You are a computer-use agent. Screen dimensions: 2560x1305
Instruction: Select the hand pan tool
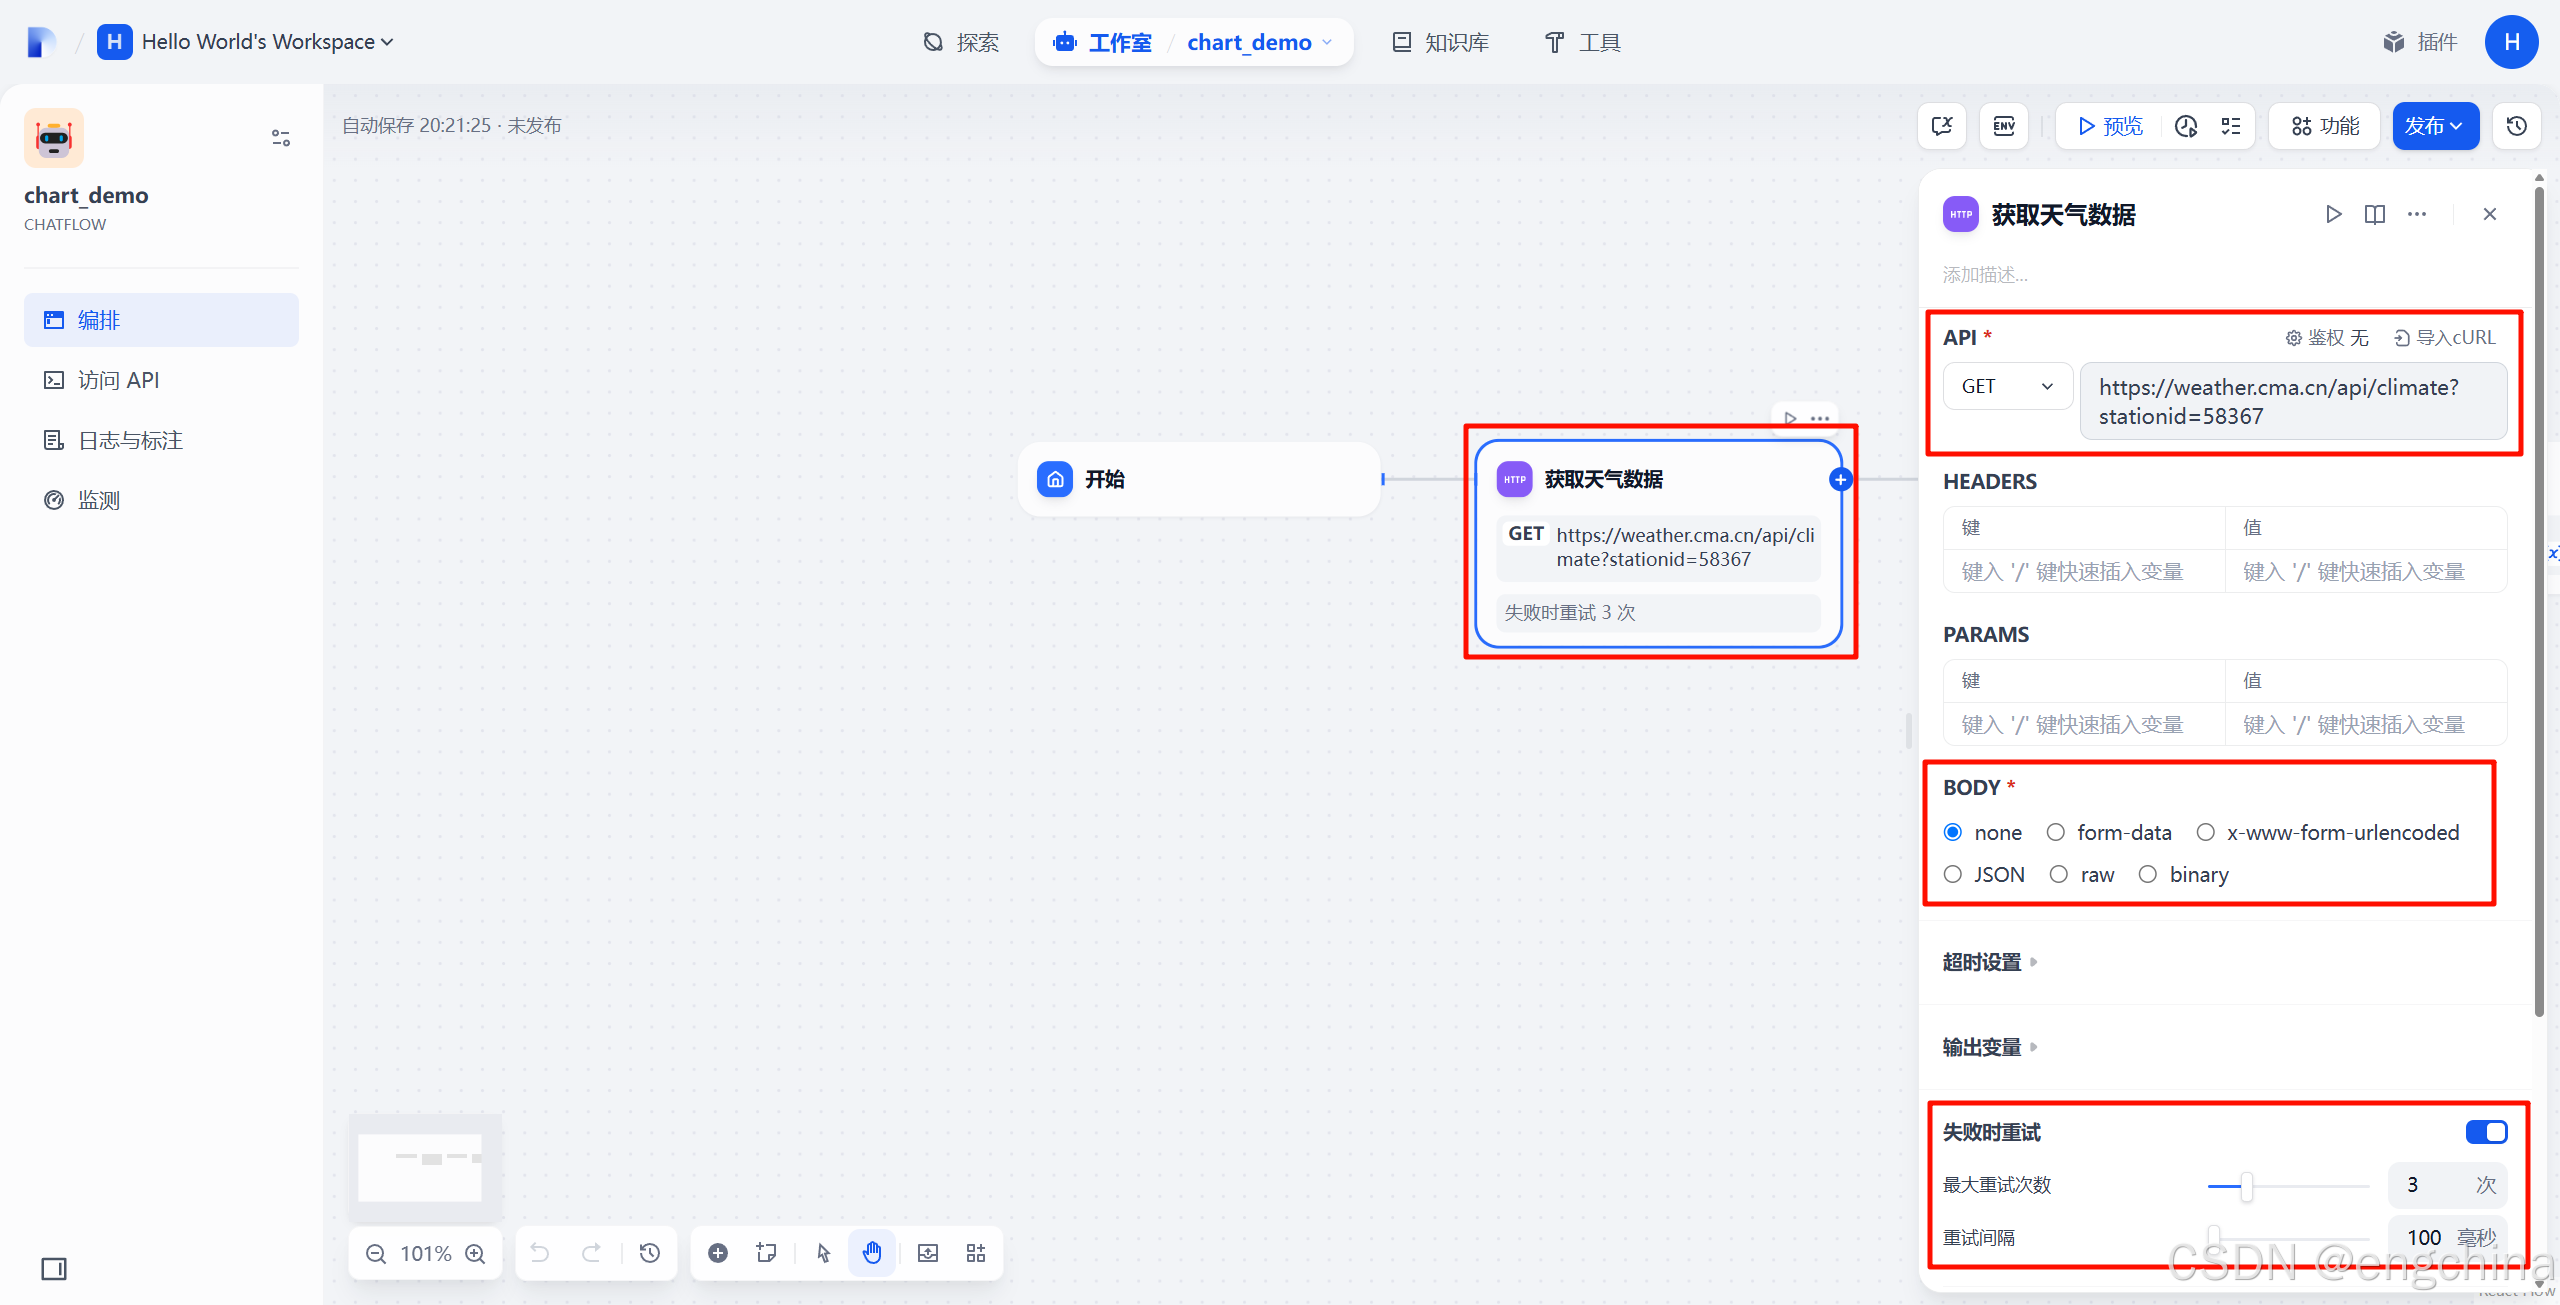click(x=872, y=1253)
